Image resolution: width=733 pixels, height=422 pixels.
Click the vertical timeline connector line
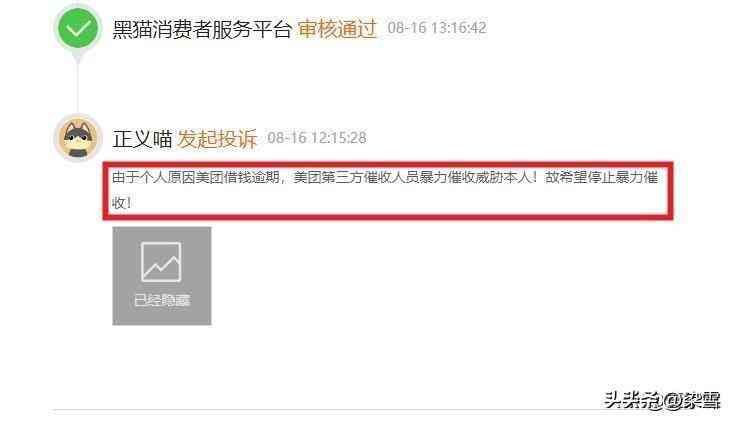[x=78, y=88]
